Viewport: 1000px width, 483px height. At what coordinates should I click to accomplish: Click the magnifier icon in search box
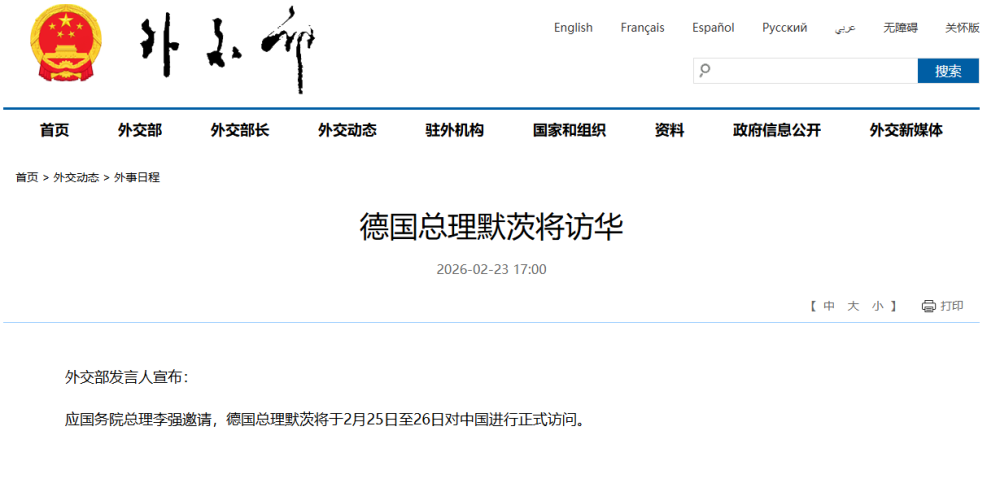[x=705, y=71]
